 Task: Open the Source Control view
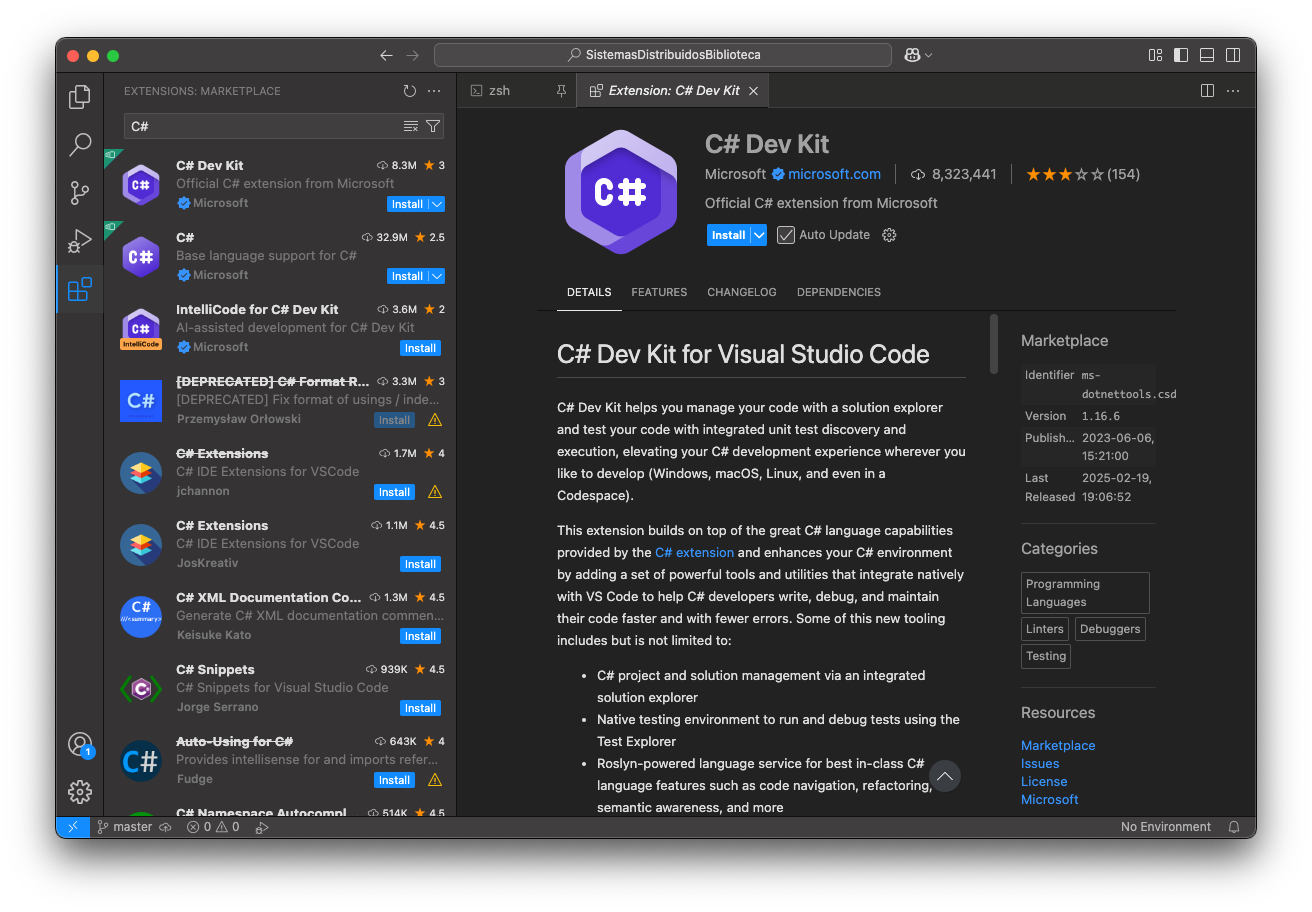80,193
